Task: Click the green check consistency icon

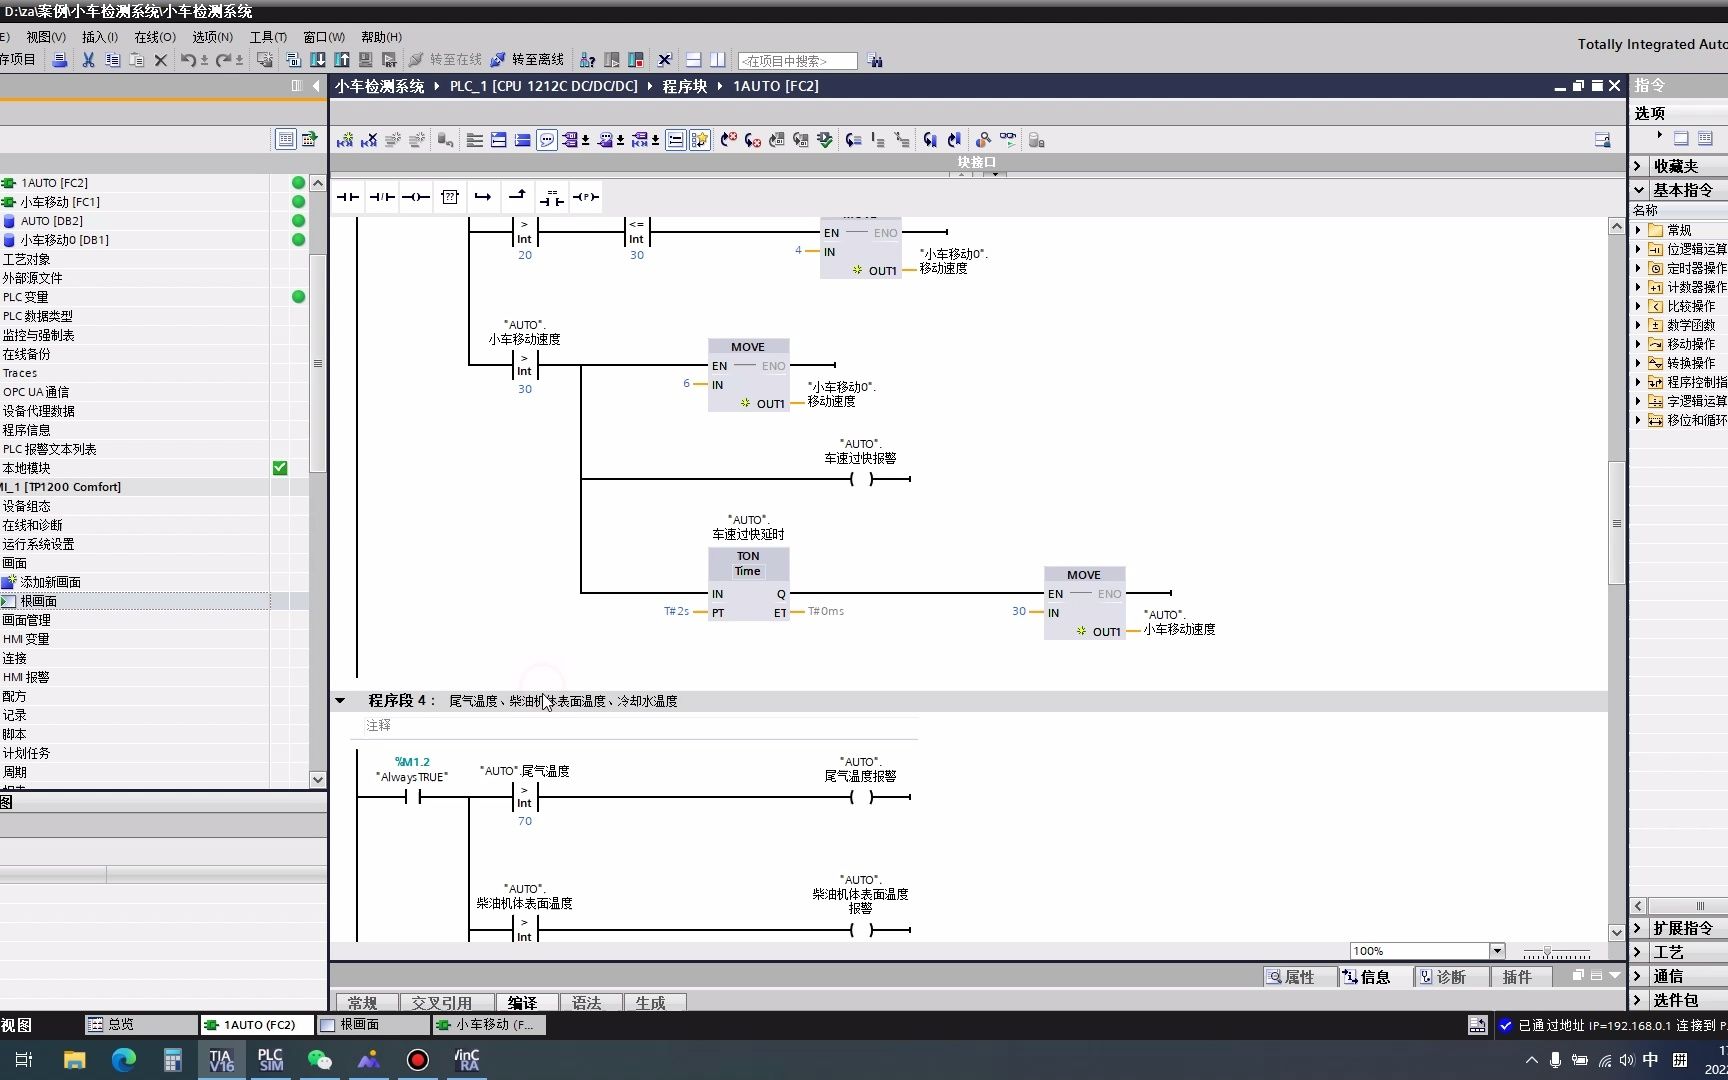Action: pos(825,140)
